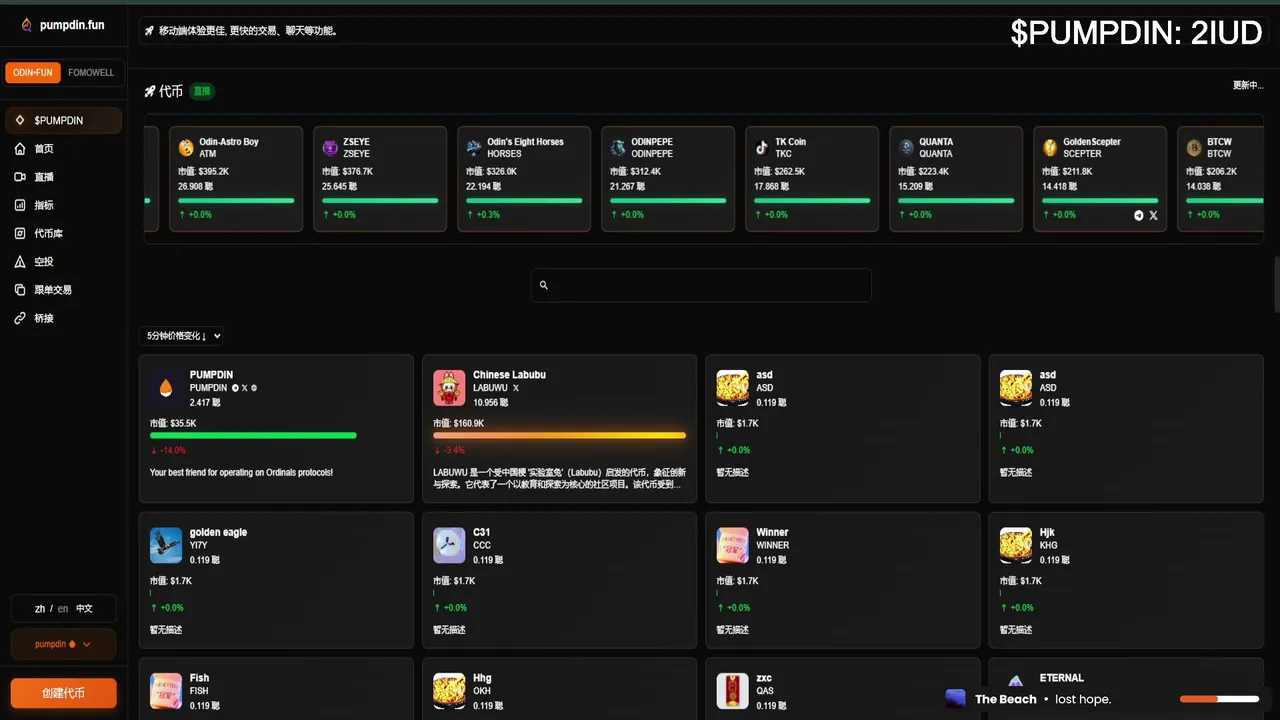
Task: Click the Chinese Labubu token image
Action: pyautogui.click(x=449, y=388)
